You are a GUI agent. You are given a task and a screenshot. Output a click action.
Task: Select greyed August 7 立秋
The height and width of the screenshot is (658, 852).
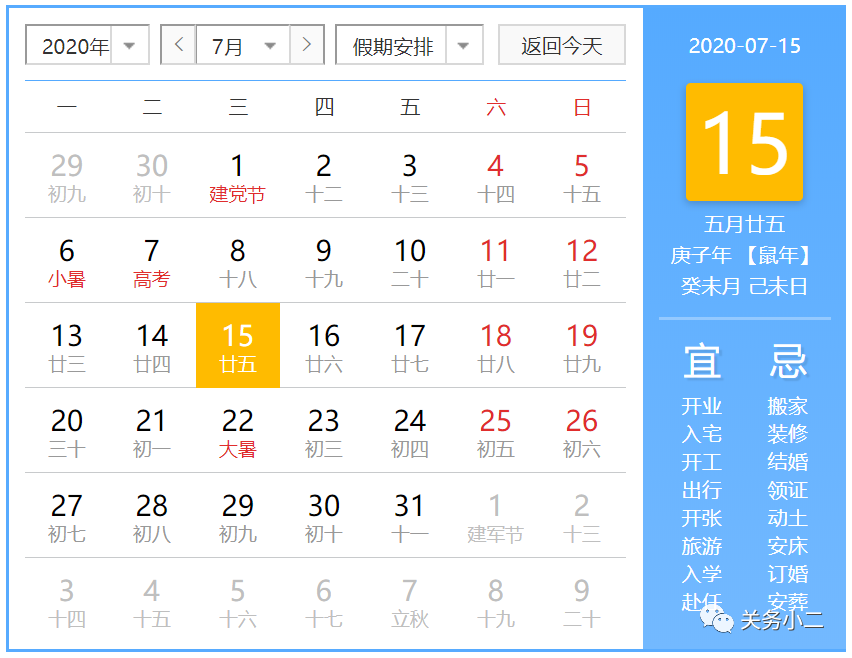click(410, 601)
